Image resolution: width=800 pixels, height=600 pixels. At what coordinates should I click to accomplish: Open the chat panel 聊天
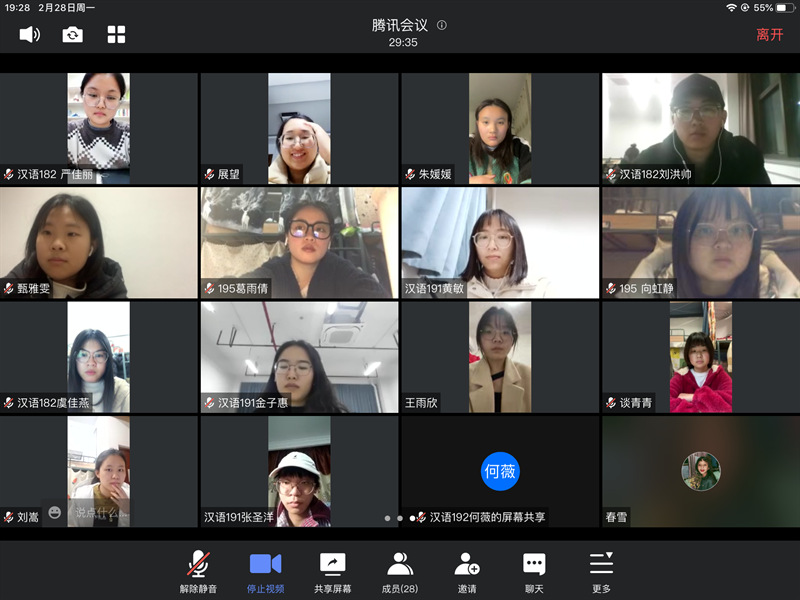(534, 572)
